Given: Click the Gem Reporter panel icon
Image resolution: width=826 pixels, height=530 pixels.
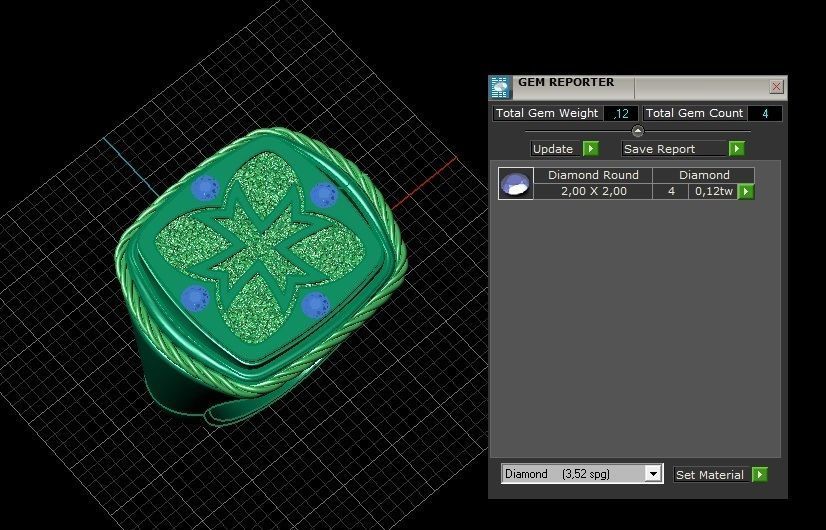Looking at the screenshot, I should click(x=500, y=87).
